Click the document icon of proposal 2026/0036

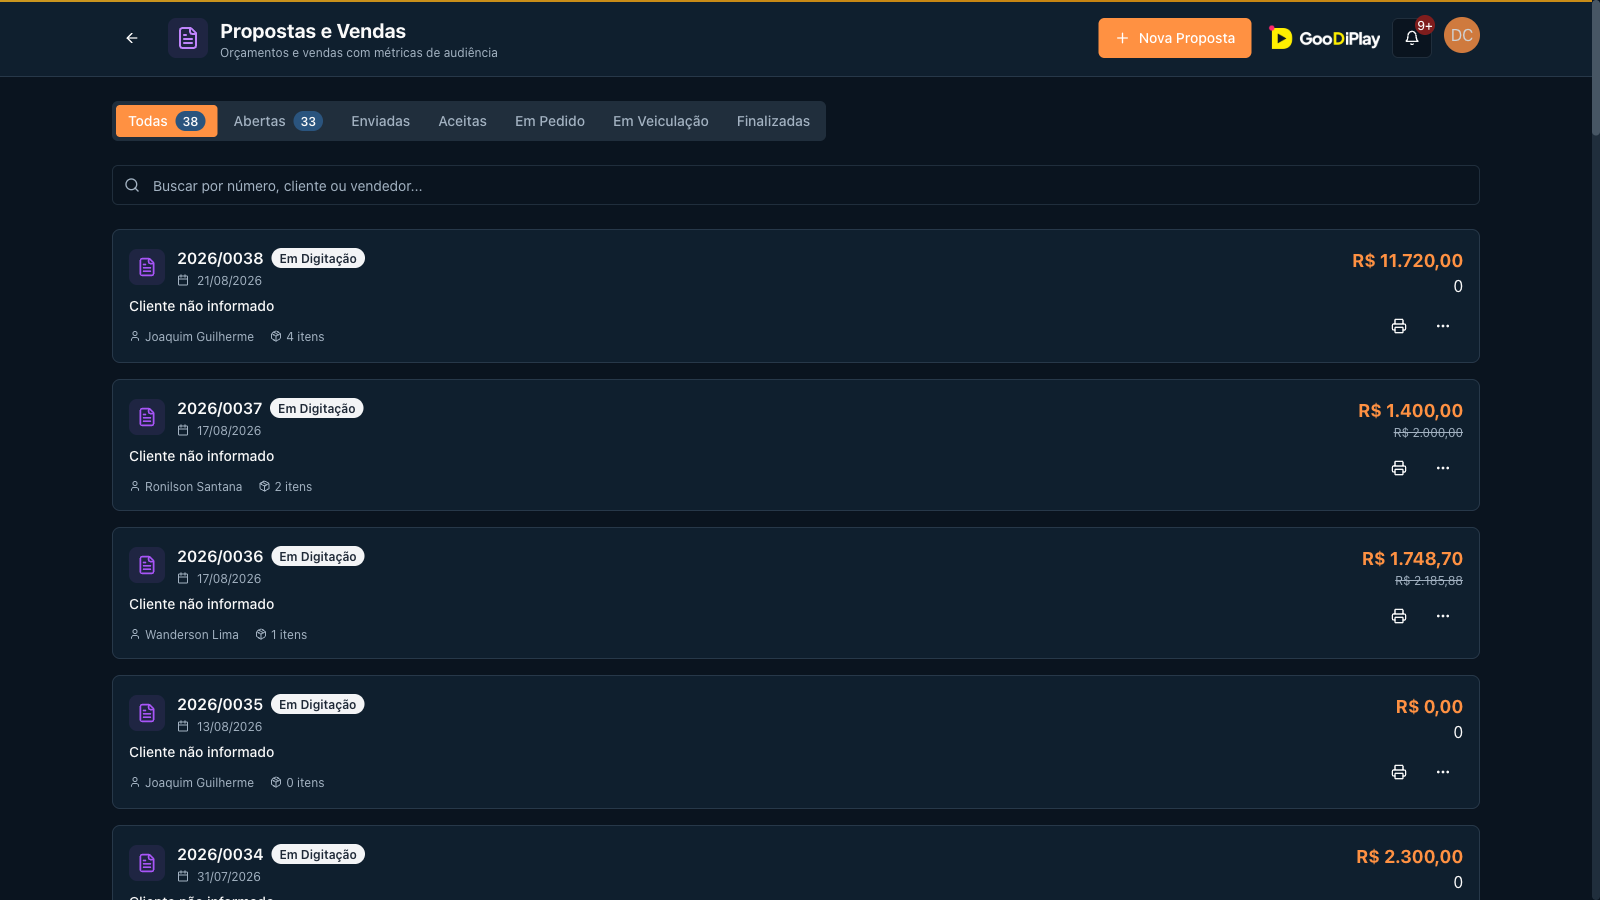[x=147, y=565]
